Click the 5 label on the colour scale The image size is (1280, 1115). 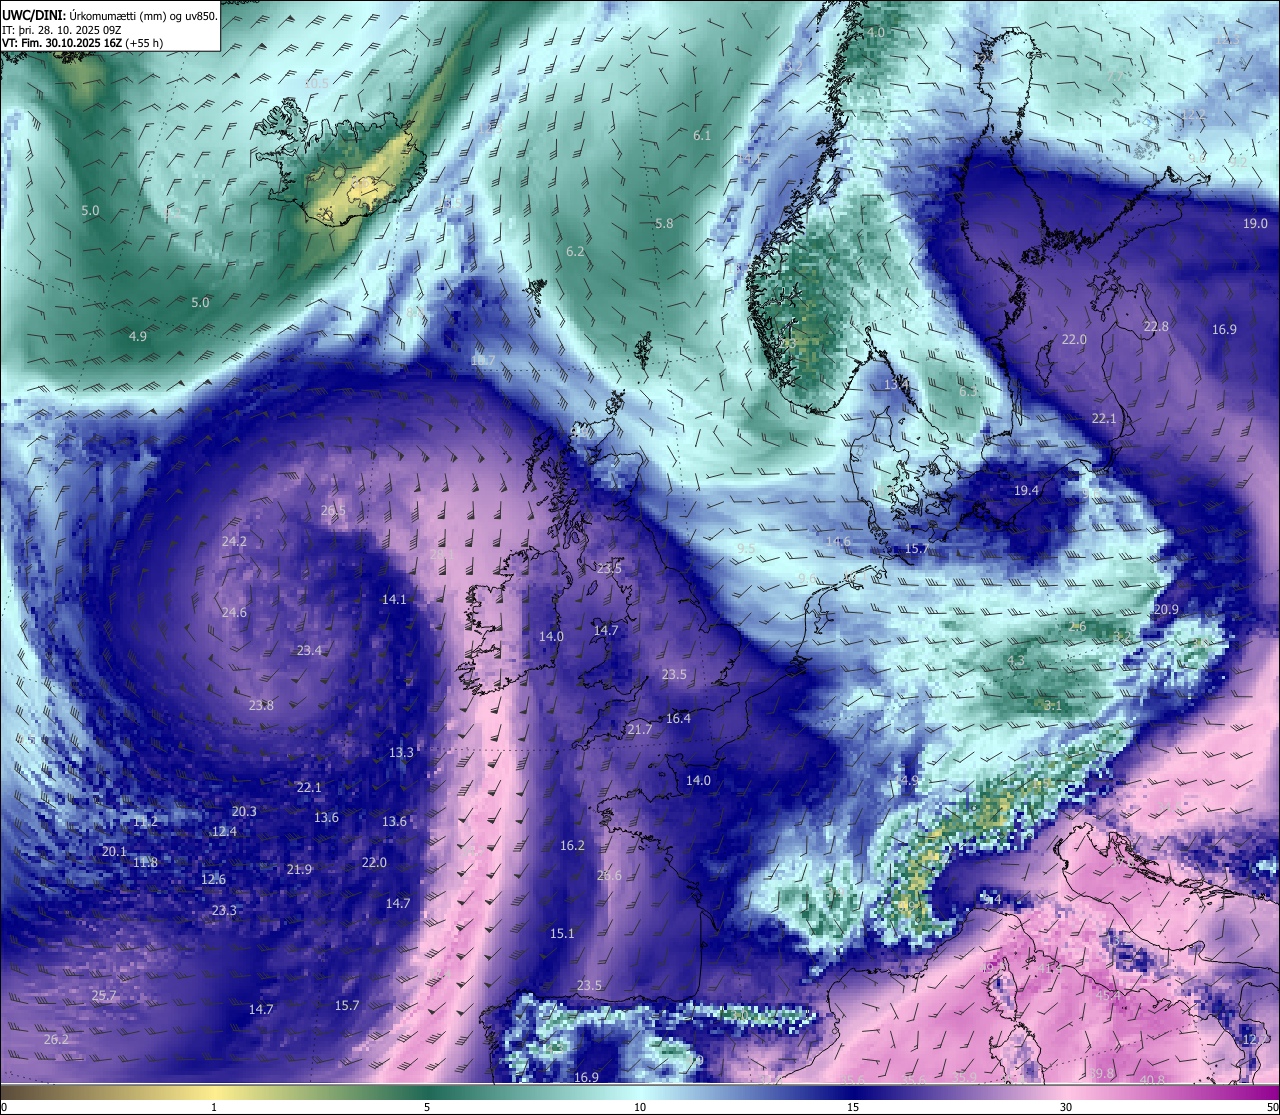coord(427,1107)
